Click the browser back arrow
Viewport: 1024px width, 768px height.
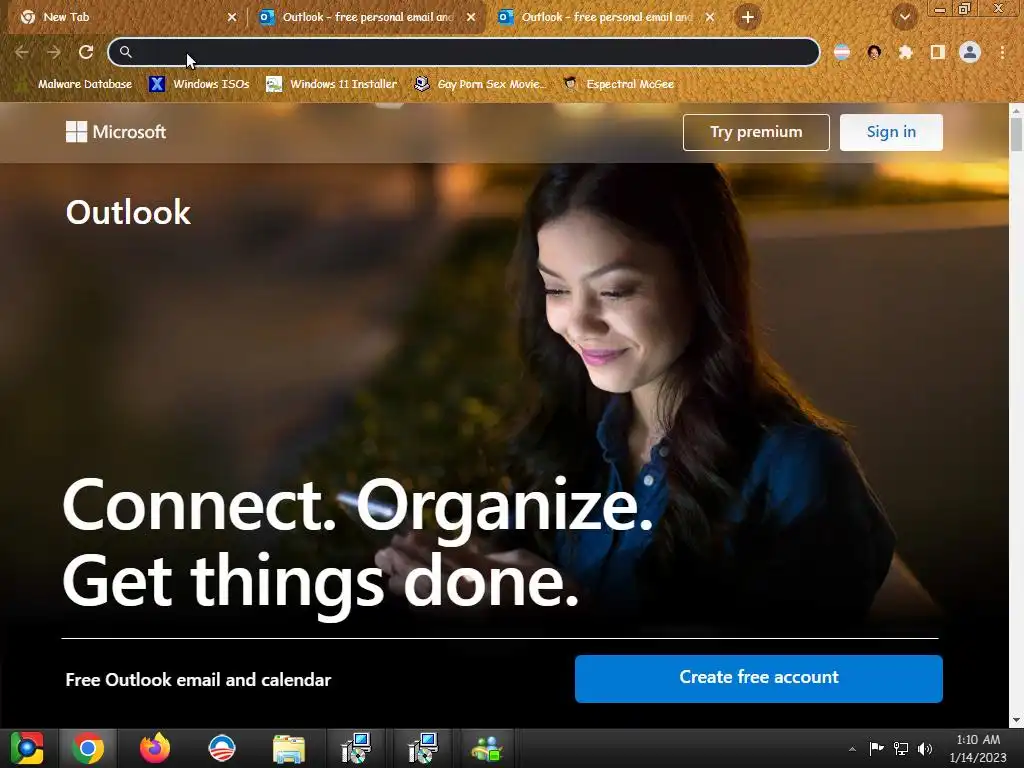22,52
